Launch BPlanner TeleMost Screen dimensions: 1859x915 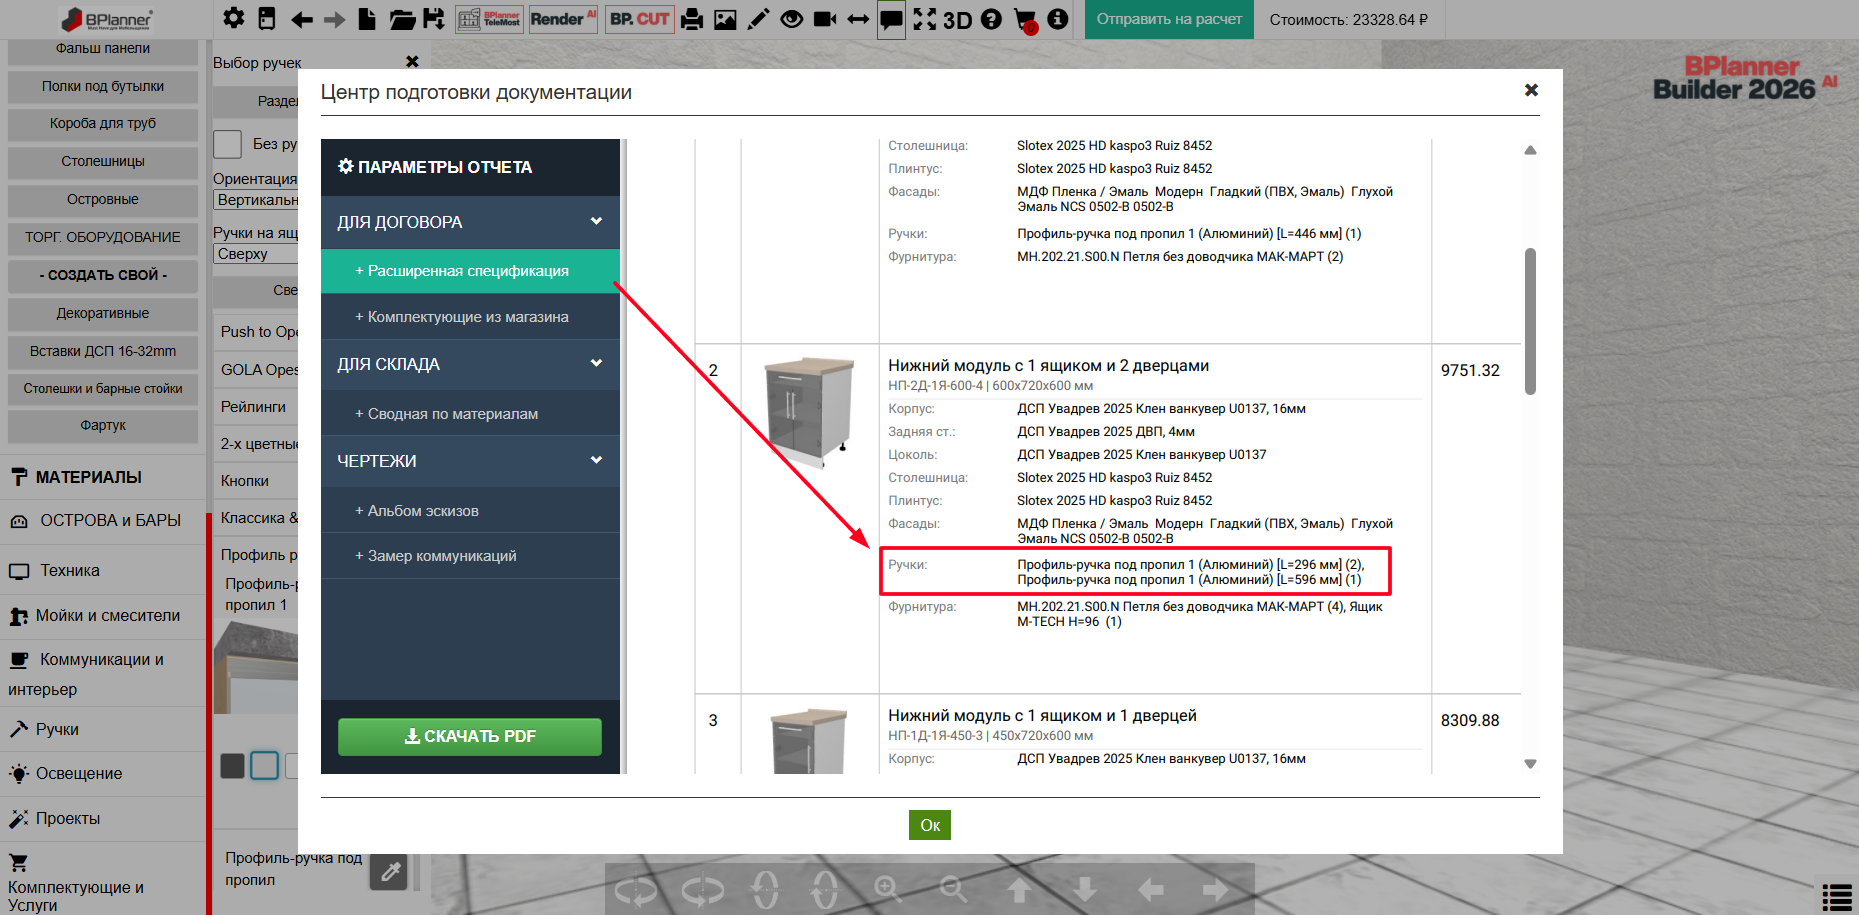coord(489,19)
